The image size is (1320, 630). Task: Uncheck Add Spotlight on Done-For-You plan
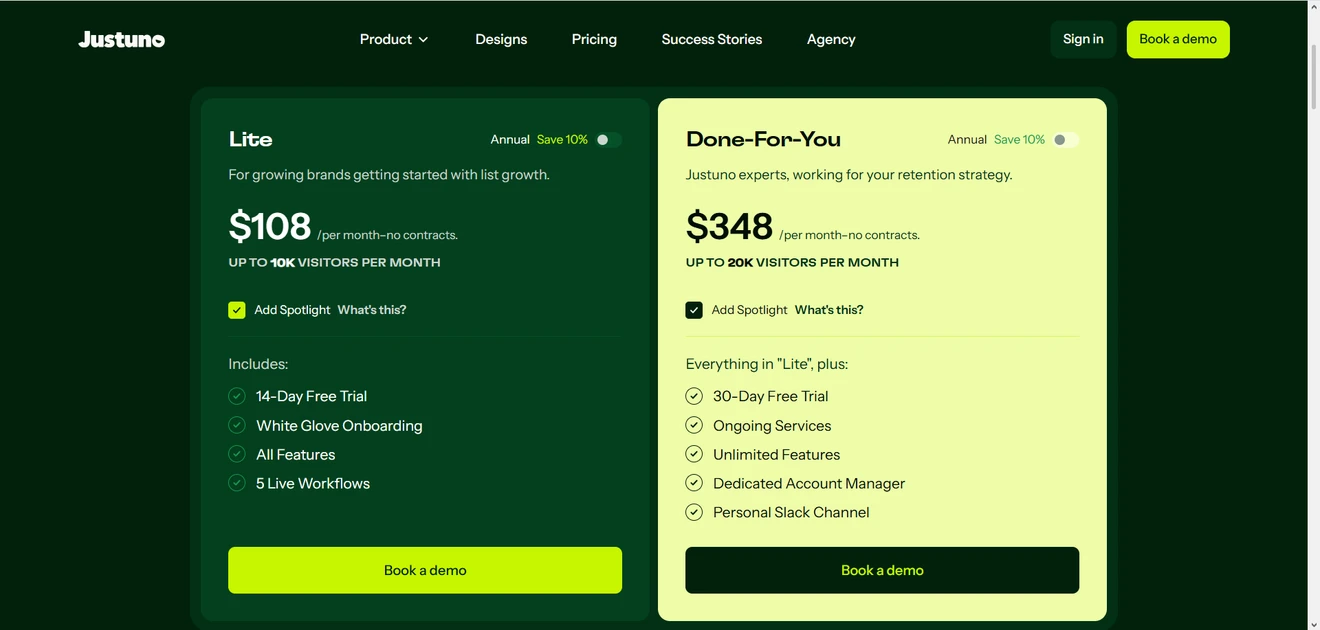click(694, 310)
